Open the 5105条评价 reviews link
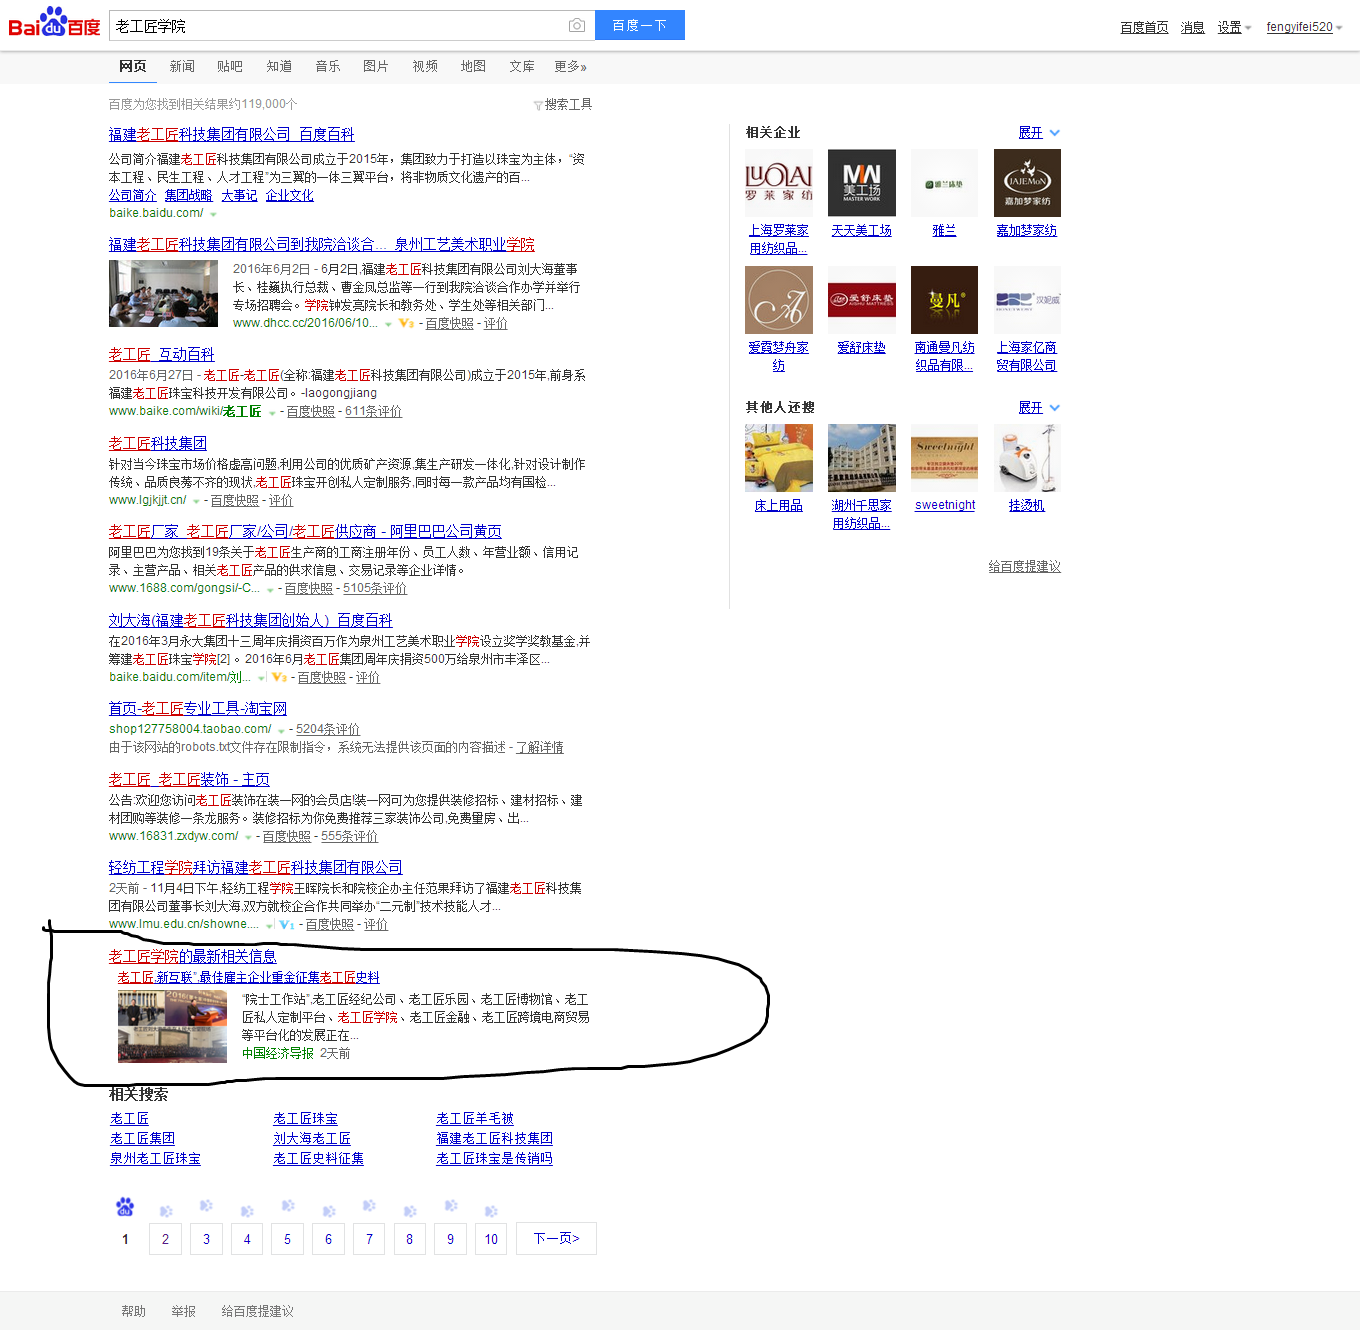Screen dimensions: 1360x1330 375,588
